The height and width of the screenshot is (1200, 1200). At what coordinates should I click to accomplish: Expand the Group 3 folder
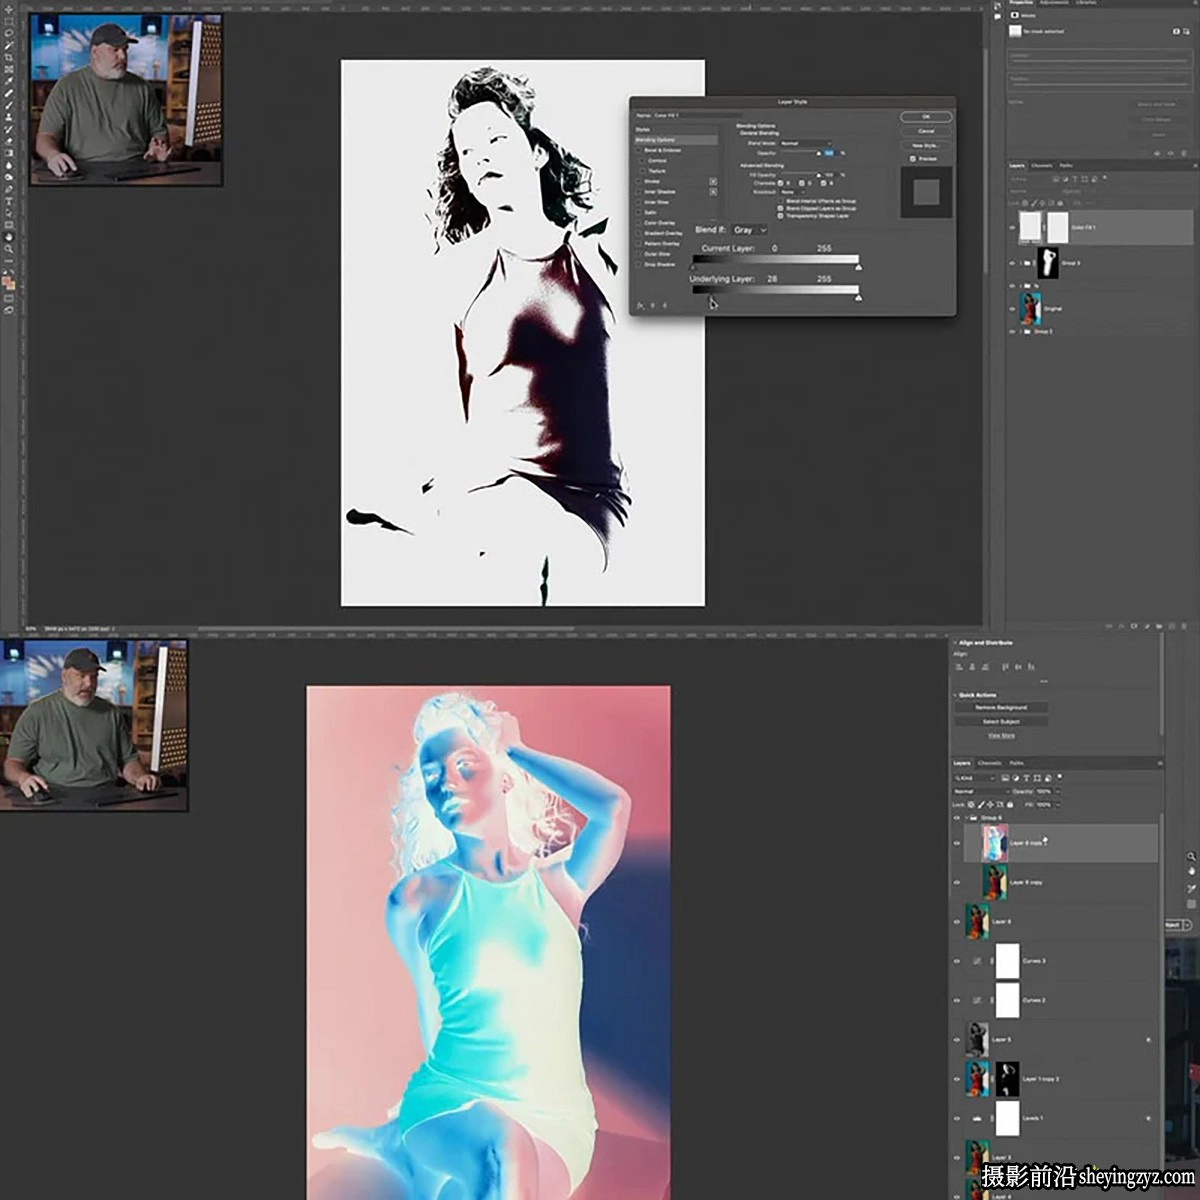(x=1021, y=263)
